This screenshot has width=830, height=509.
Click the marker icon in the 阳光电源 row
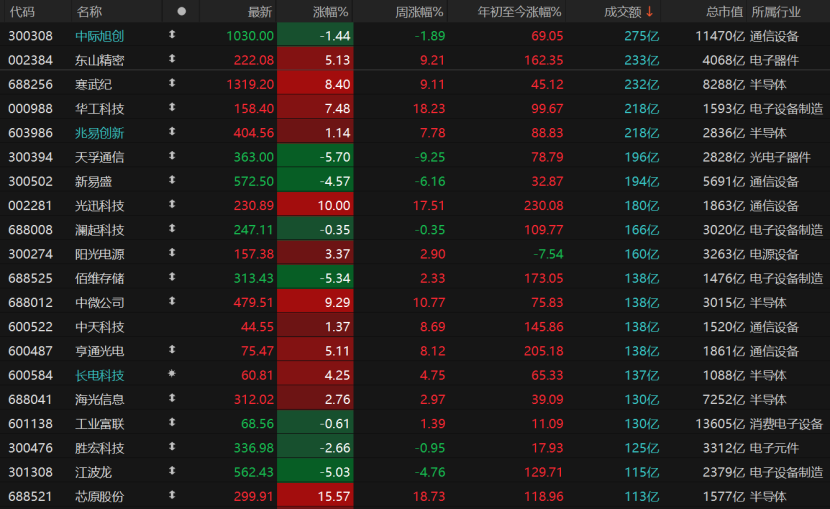point(172,253)
